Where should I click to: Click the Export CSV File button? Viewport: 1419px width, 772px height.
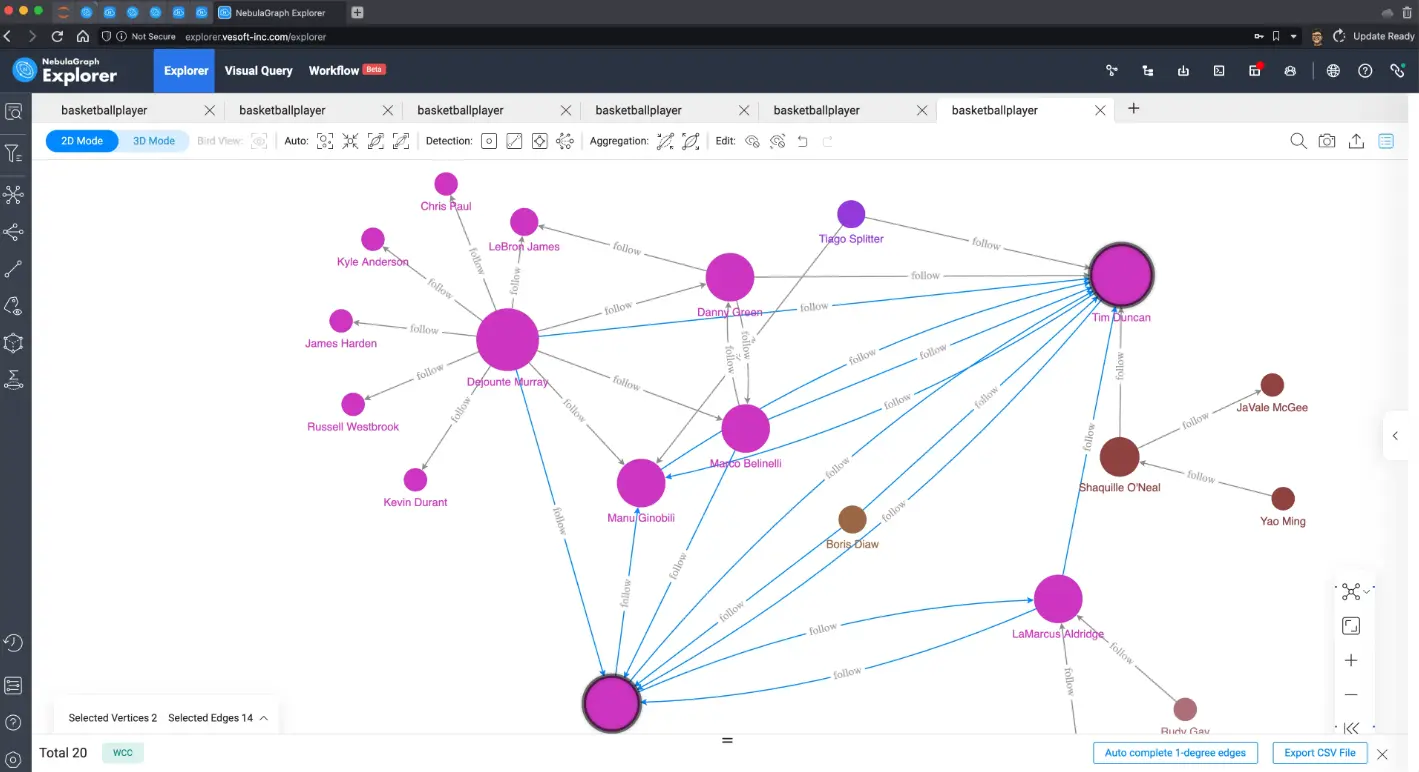tap(1320, 753)
